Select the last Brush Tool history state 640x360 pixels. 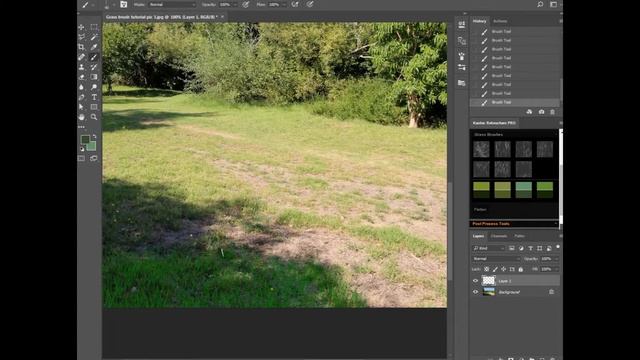point(515,102)
